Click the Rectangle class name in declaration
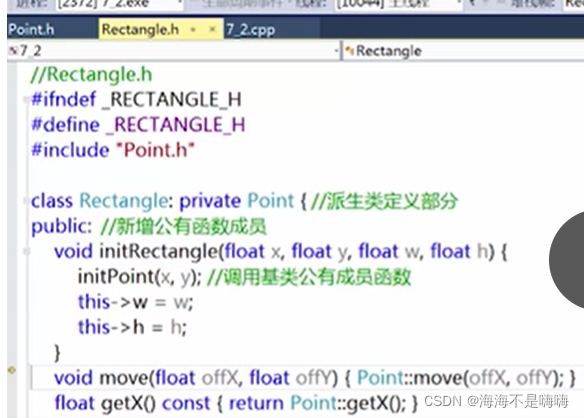Screen dimensions: 584x418 coord(124,201)
